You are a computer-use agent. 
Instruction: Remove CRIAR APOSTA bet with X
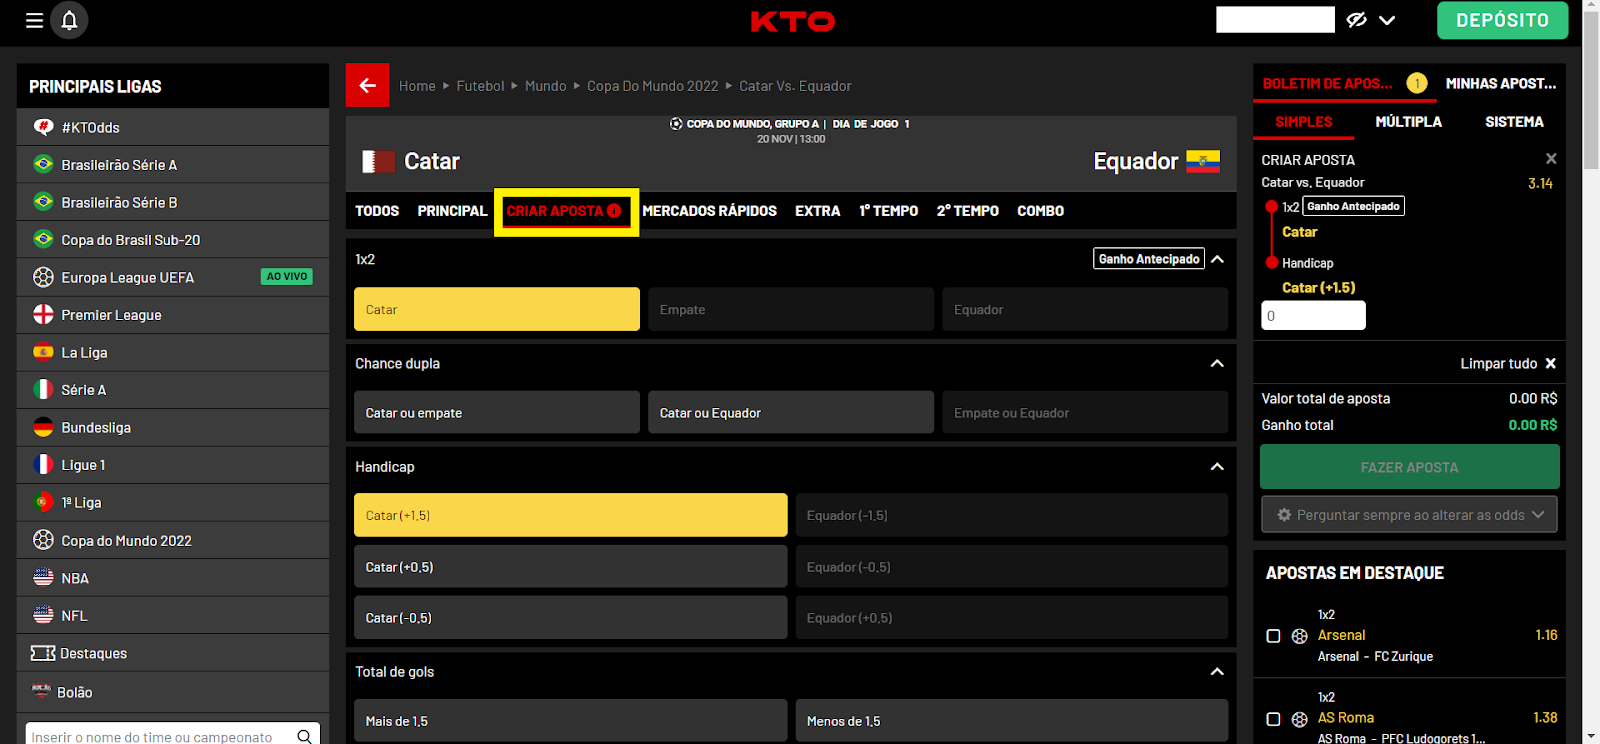1551,159
